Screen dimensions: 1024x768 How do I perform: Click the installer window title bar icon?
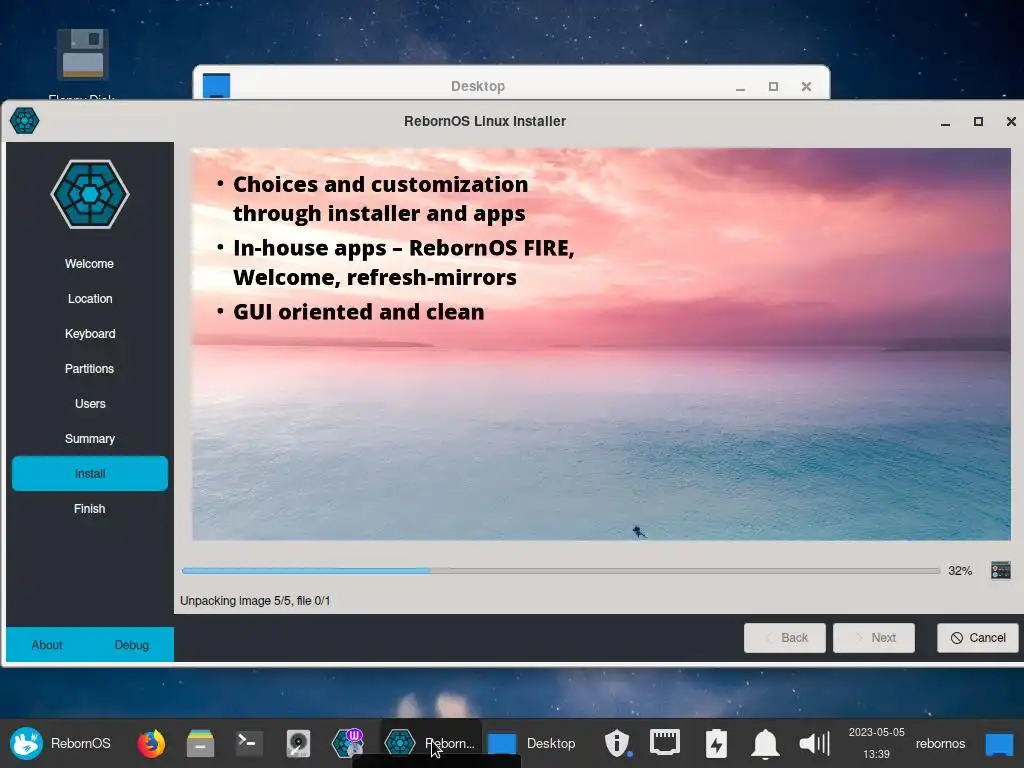click(24, 121)
